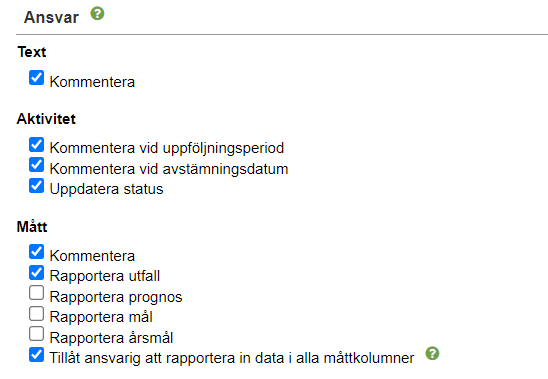The image size is (548, 379).
Task: Select the Aktivitet group heading
Action: [x=46, y=119]
